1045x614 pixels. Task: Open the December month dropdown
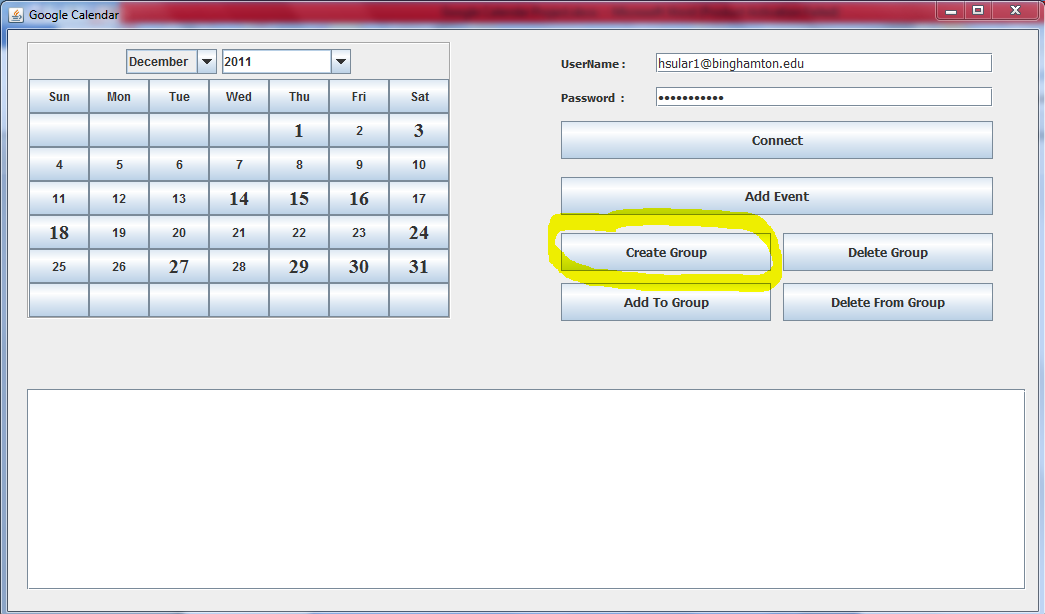[x=207, y=62]
